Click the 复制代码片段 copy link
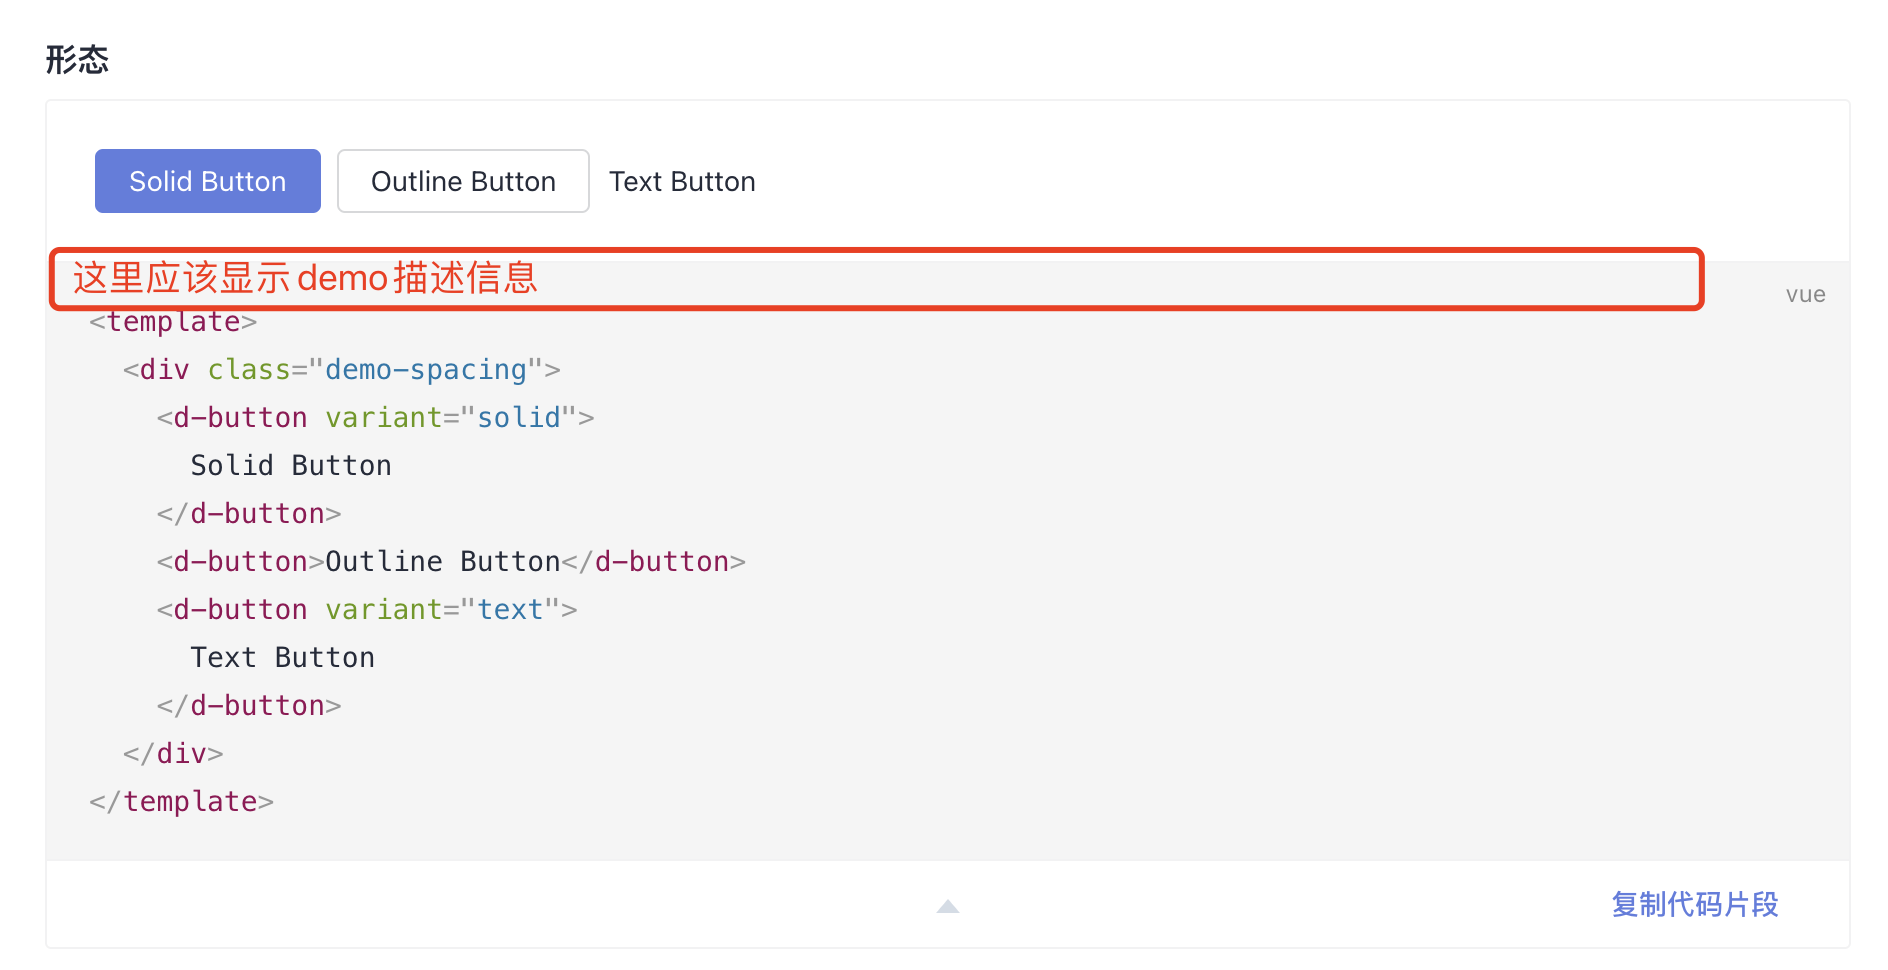Screen dimensions: 1888x970 pyautogui.click(x=1694, y=904)
